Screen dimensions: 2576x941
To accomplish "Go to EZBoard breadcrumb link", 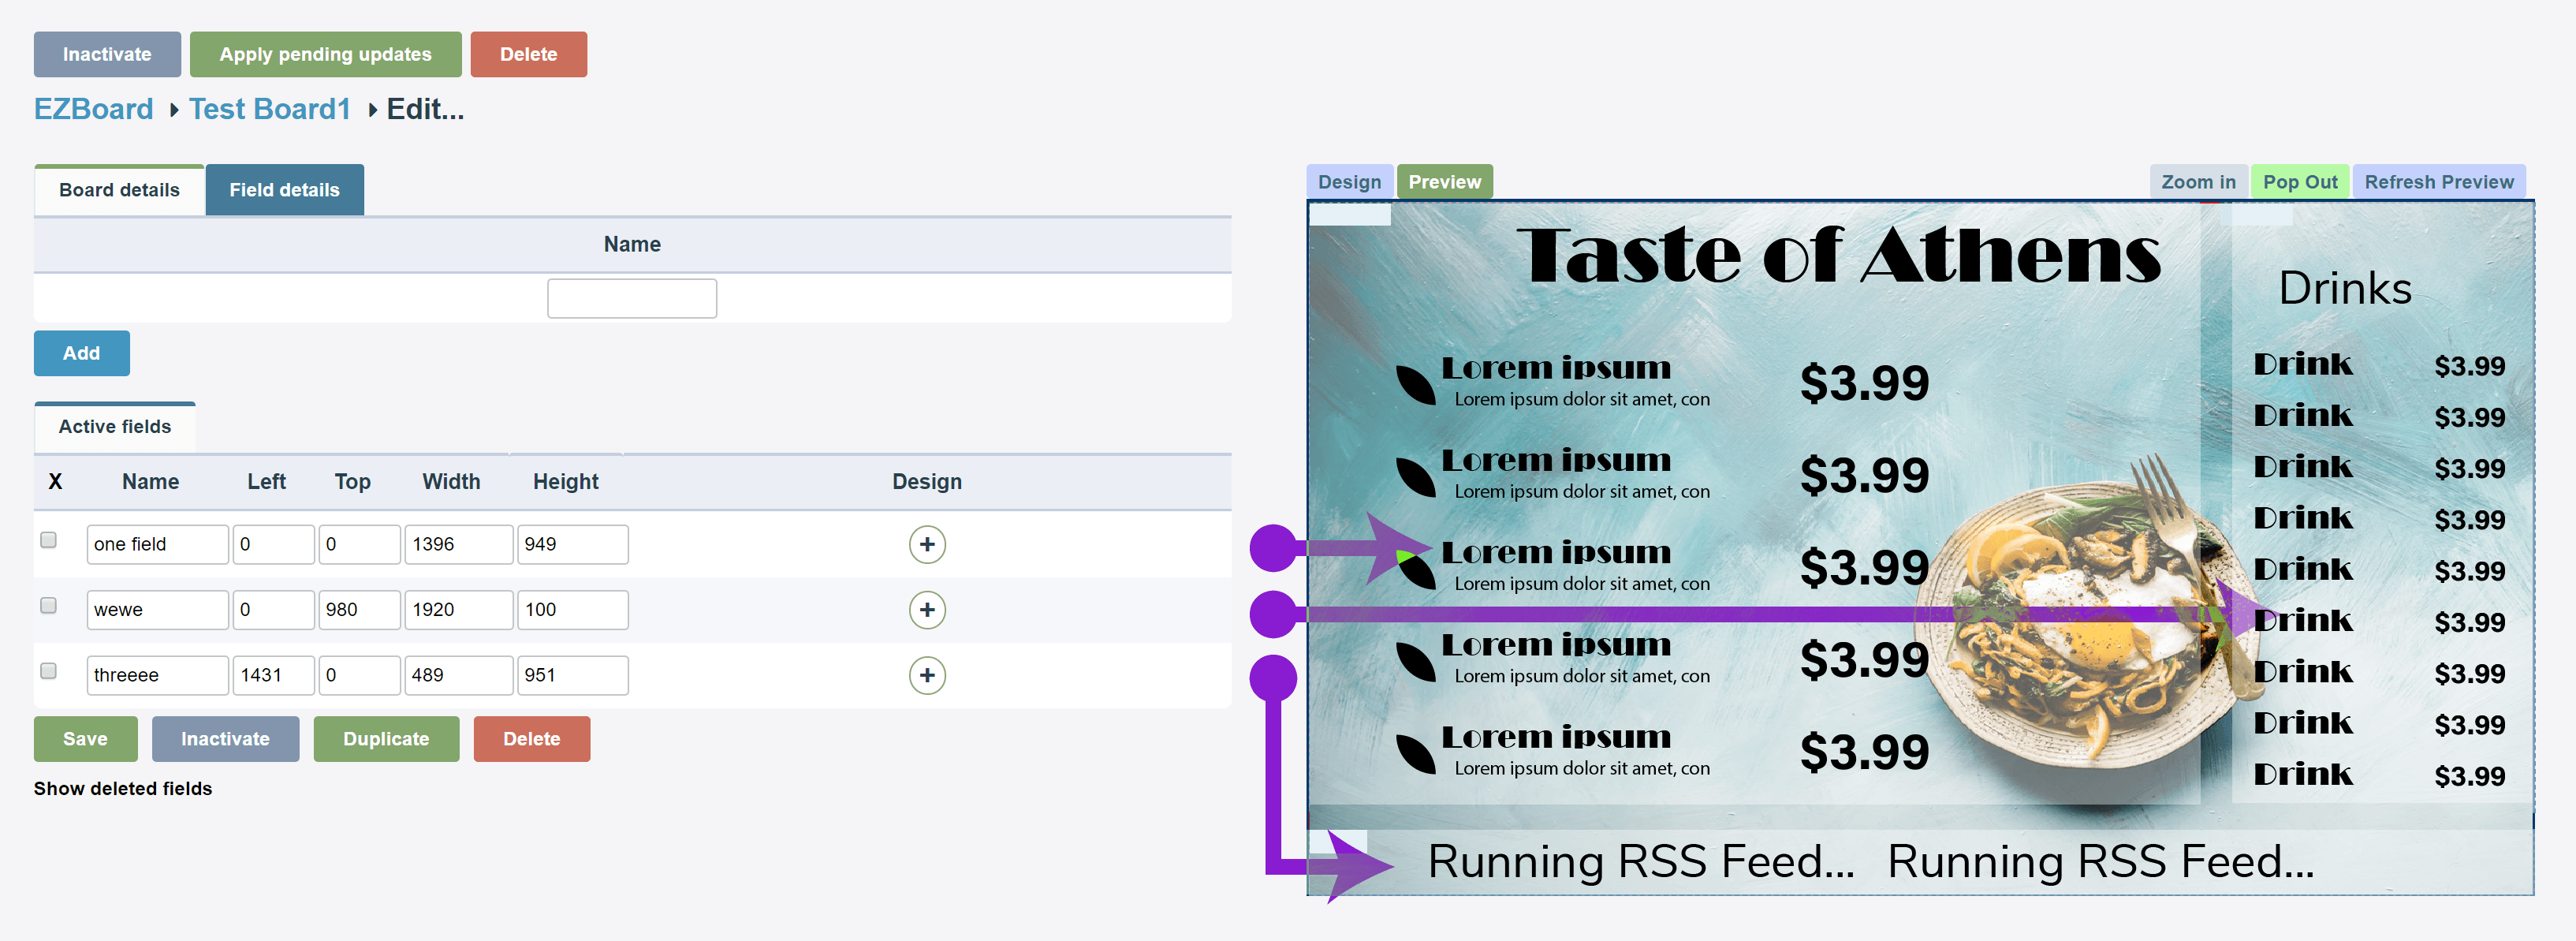I will click(x=94, y=109).
